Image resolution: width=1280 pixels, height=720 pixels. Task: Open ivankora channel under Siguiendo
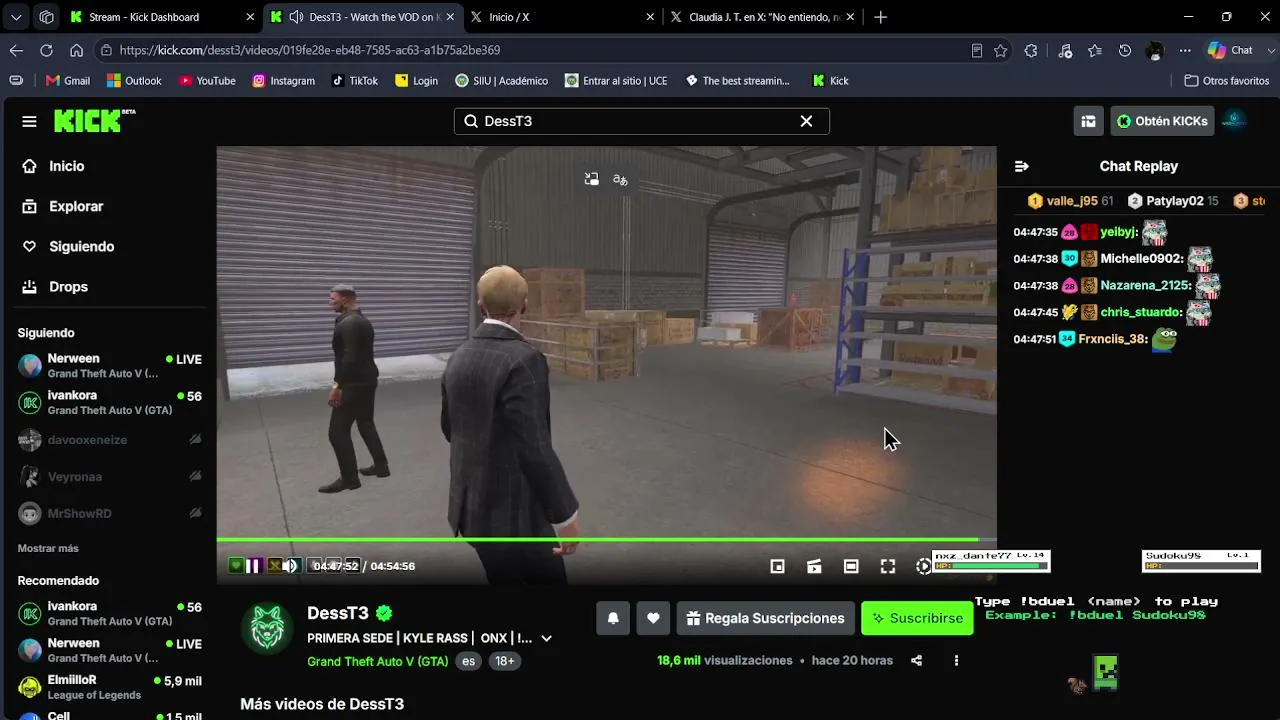click(109, 402)
